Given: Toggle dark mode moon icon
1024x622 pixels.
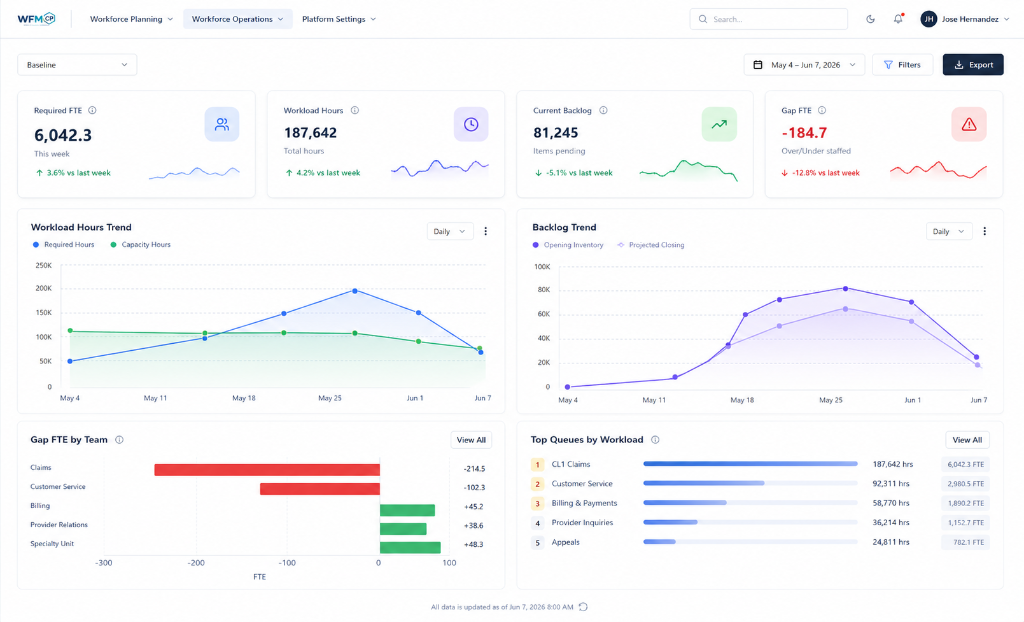Looking at the screenshot, I should tap(871, 19).
